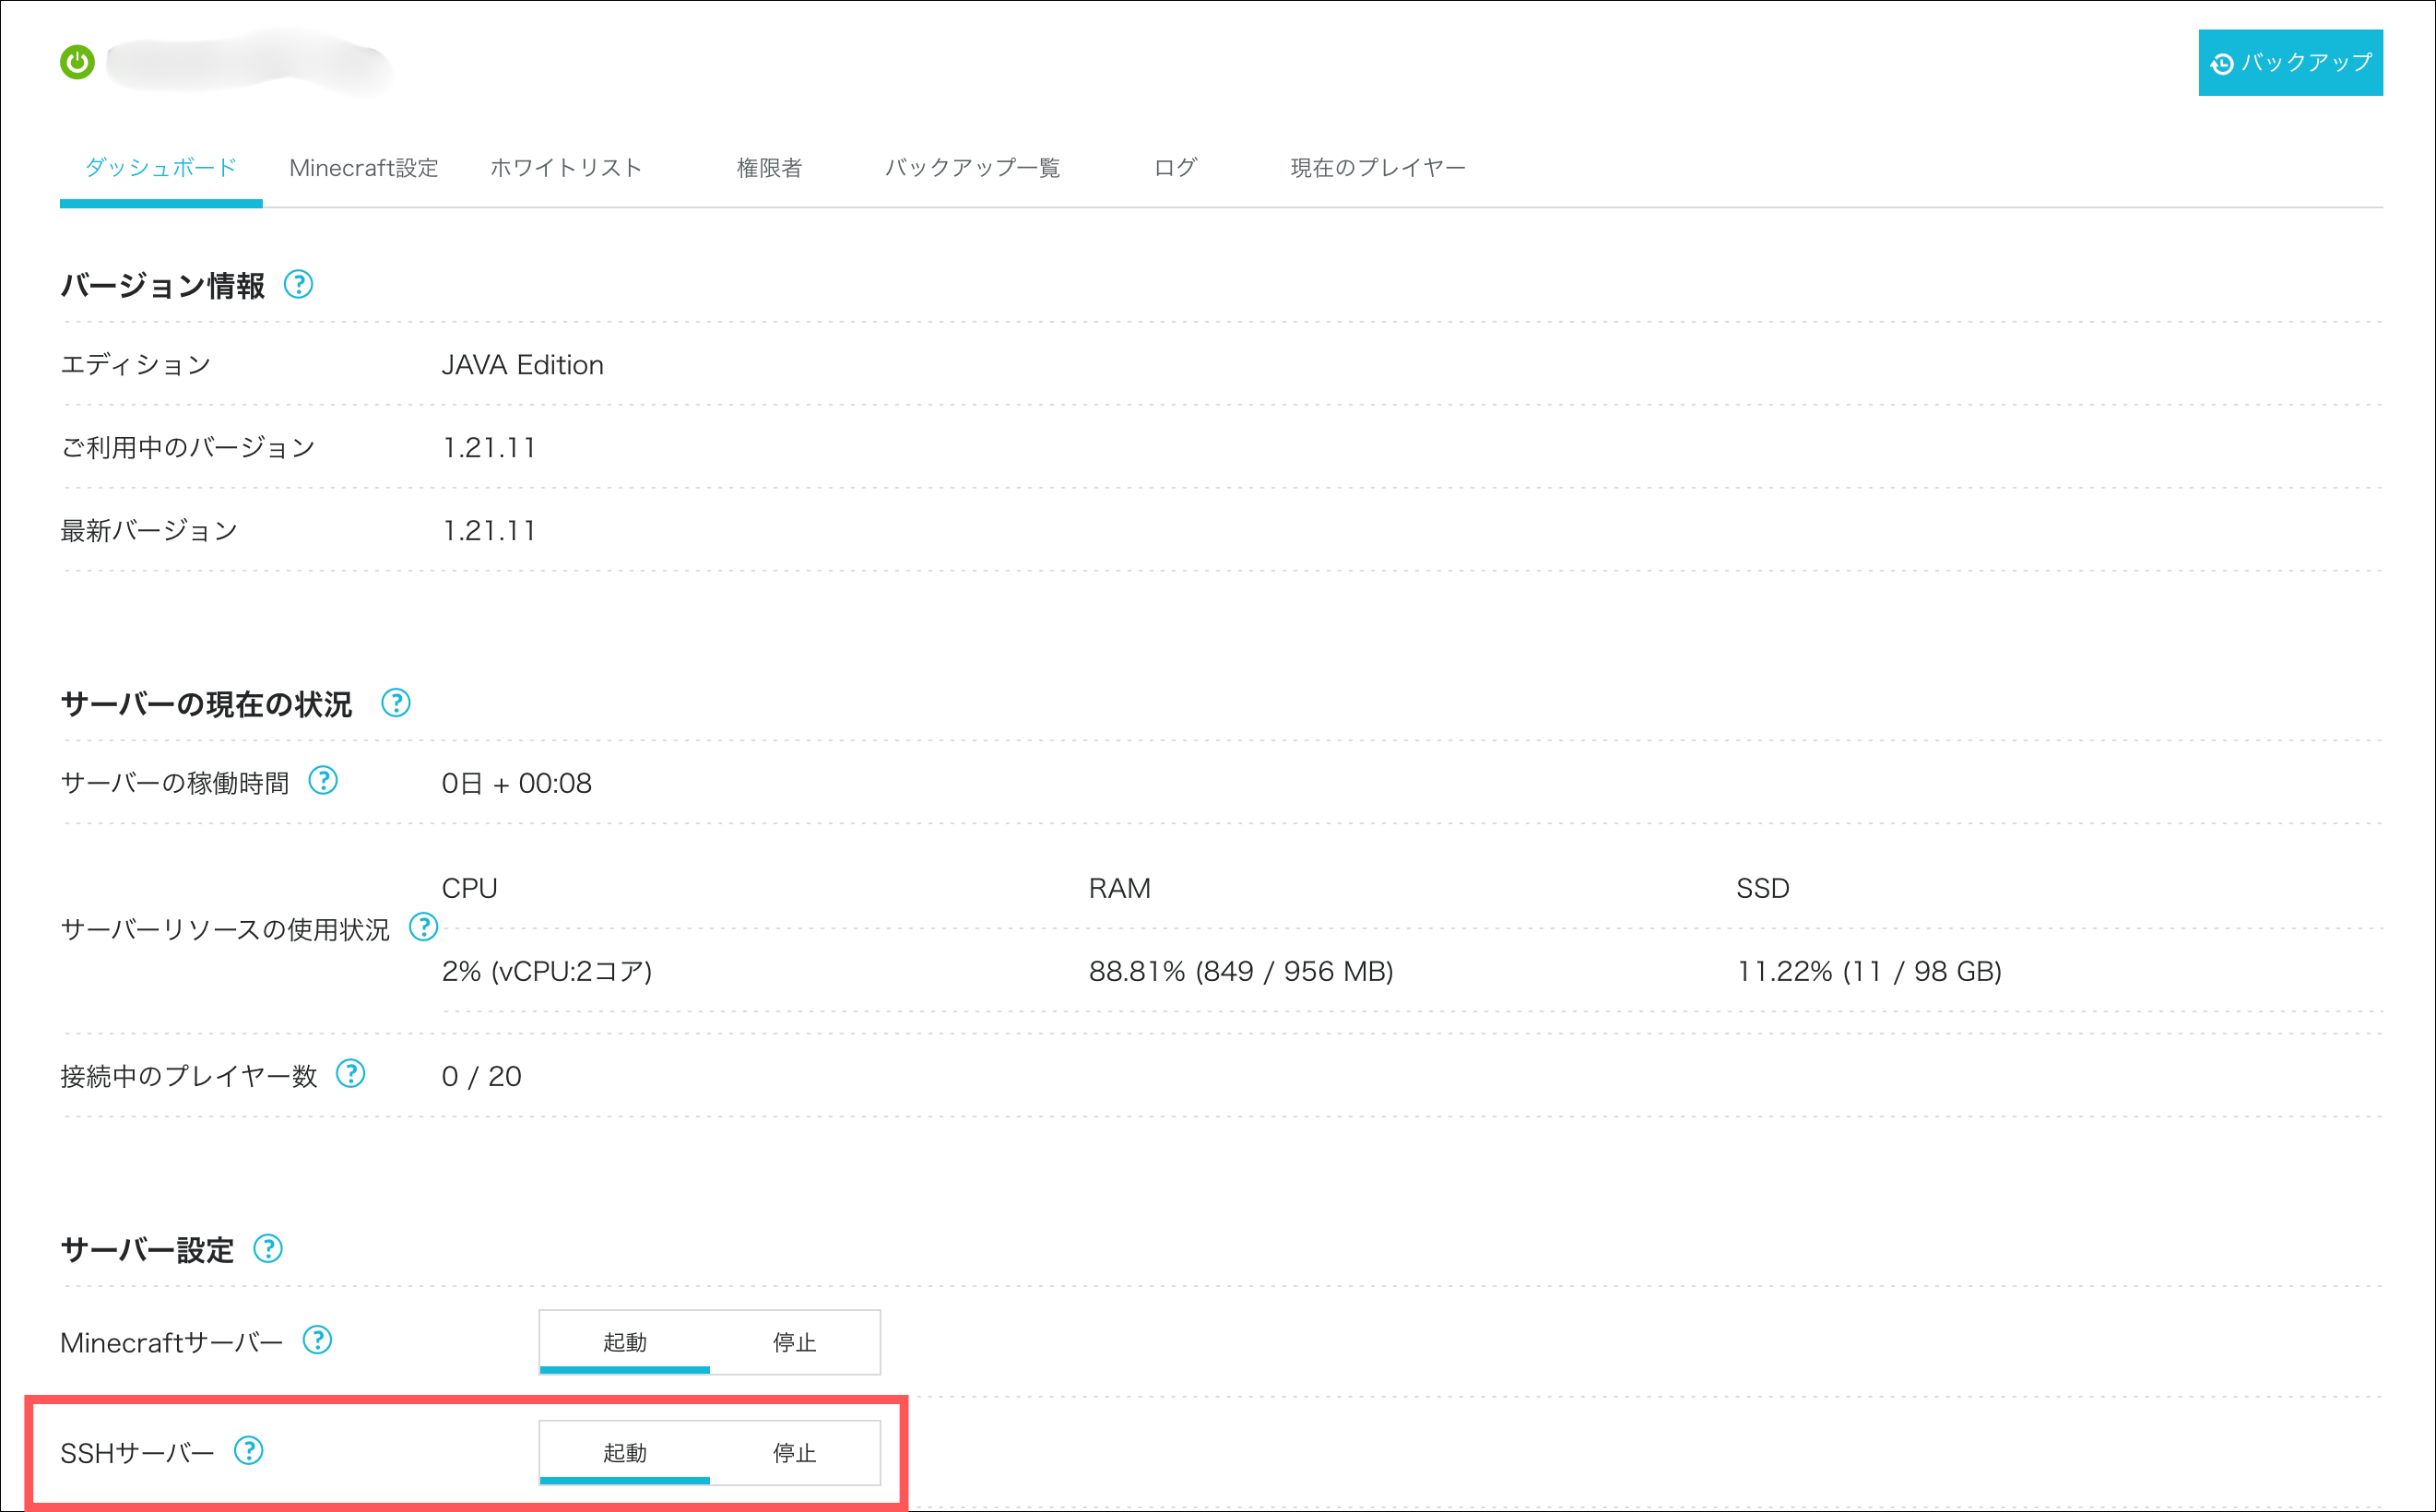Open the ホワイトリスト tab

(x=566, y=168)
